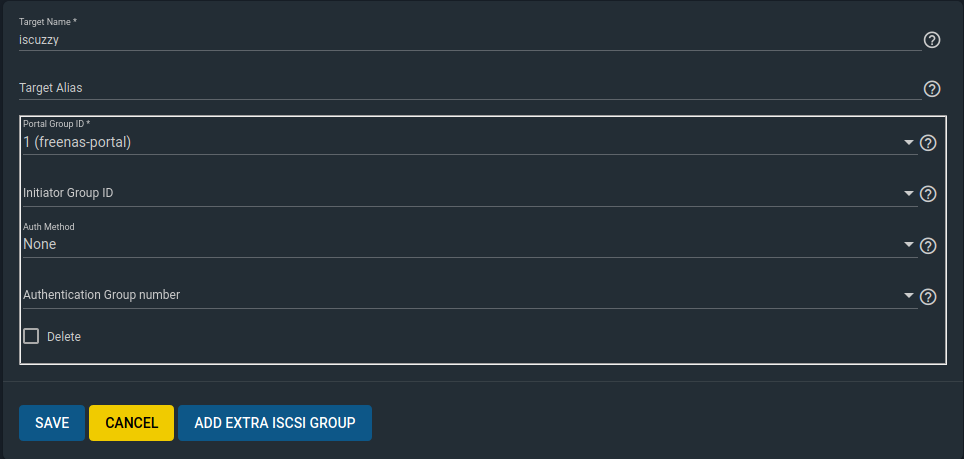The image size is (964, 459).
Task: Select the "1 (freenas-portal)" portal value
Action: point(78,143)
